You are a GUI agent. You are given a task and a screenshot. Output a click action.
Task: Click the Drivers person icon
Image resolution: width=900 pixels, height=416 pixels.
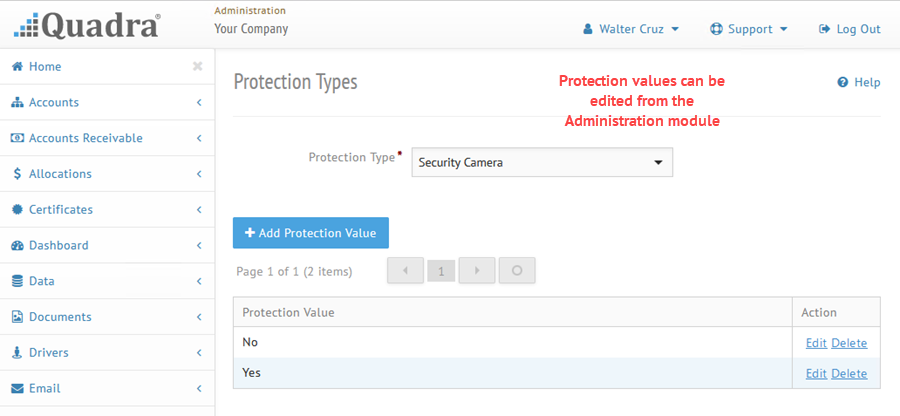click(x=18, y=352)
